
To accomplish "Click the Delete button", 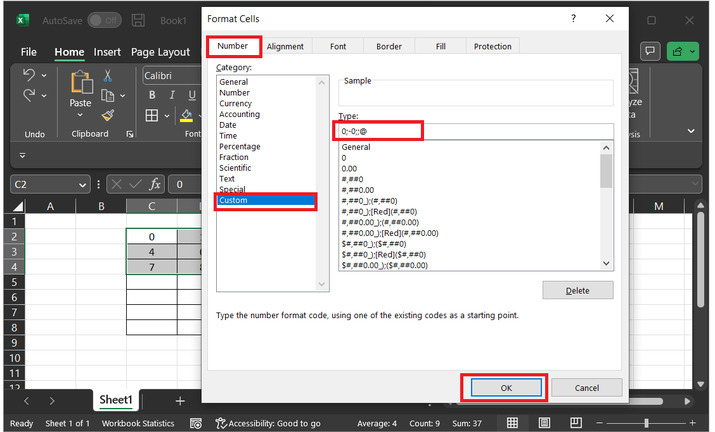I will click(577, 290).
